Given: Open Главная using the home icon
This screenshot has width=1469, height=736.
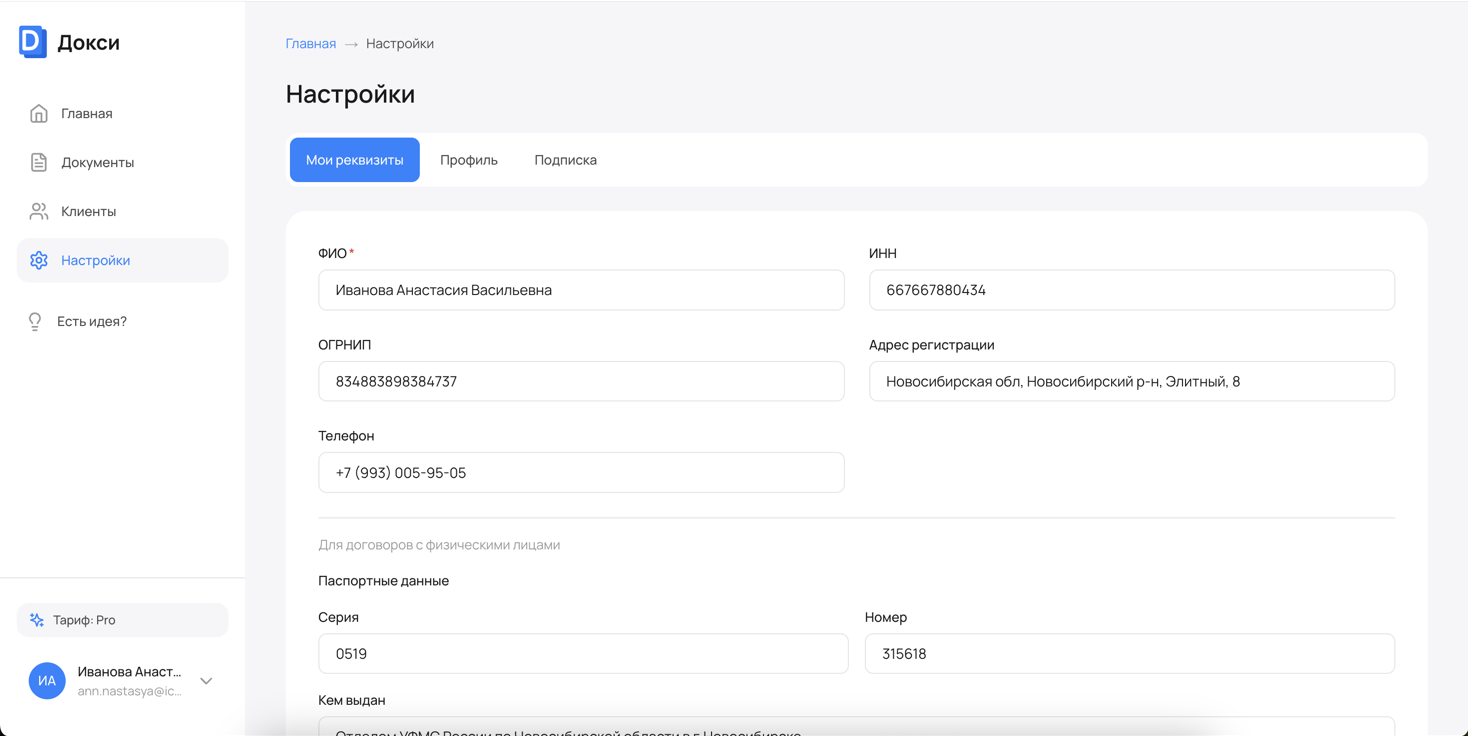Looking at the screenshot, I should [38, 112].
